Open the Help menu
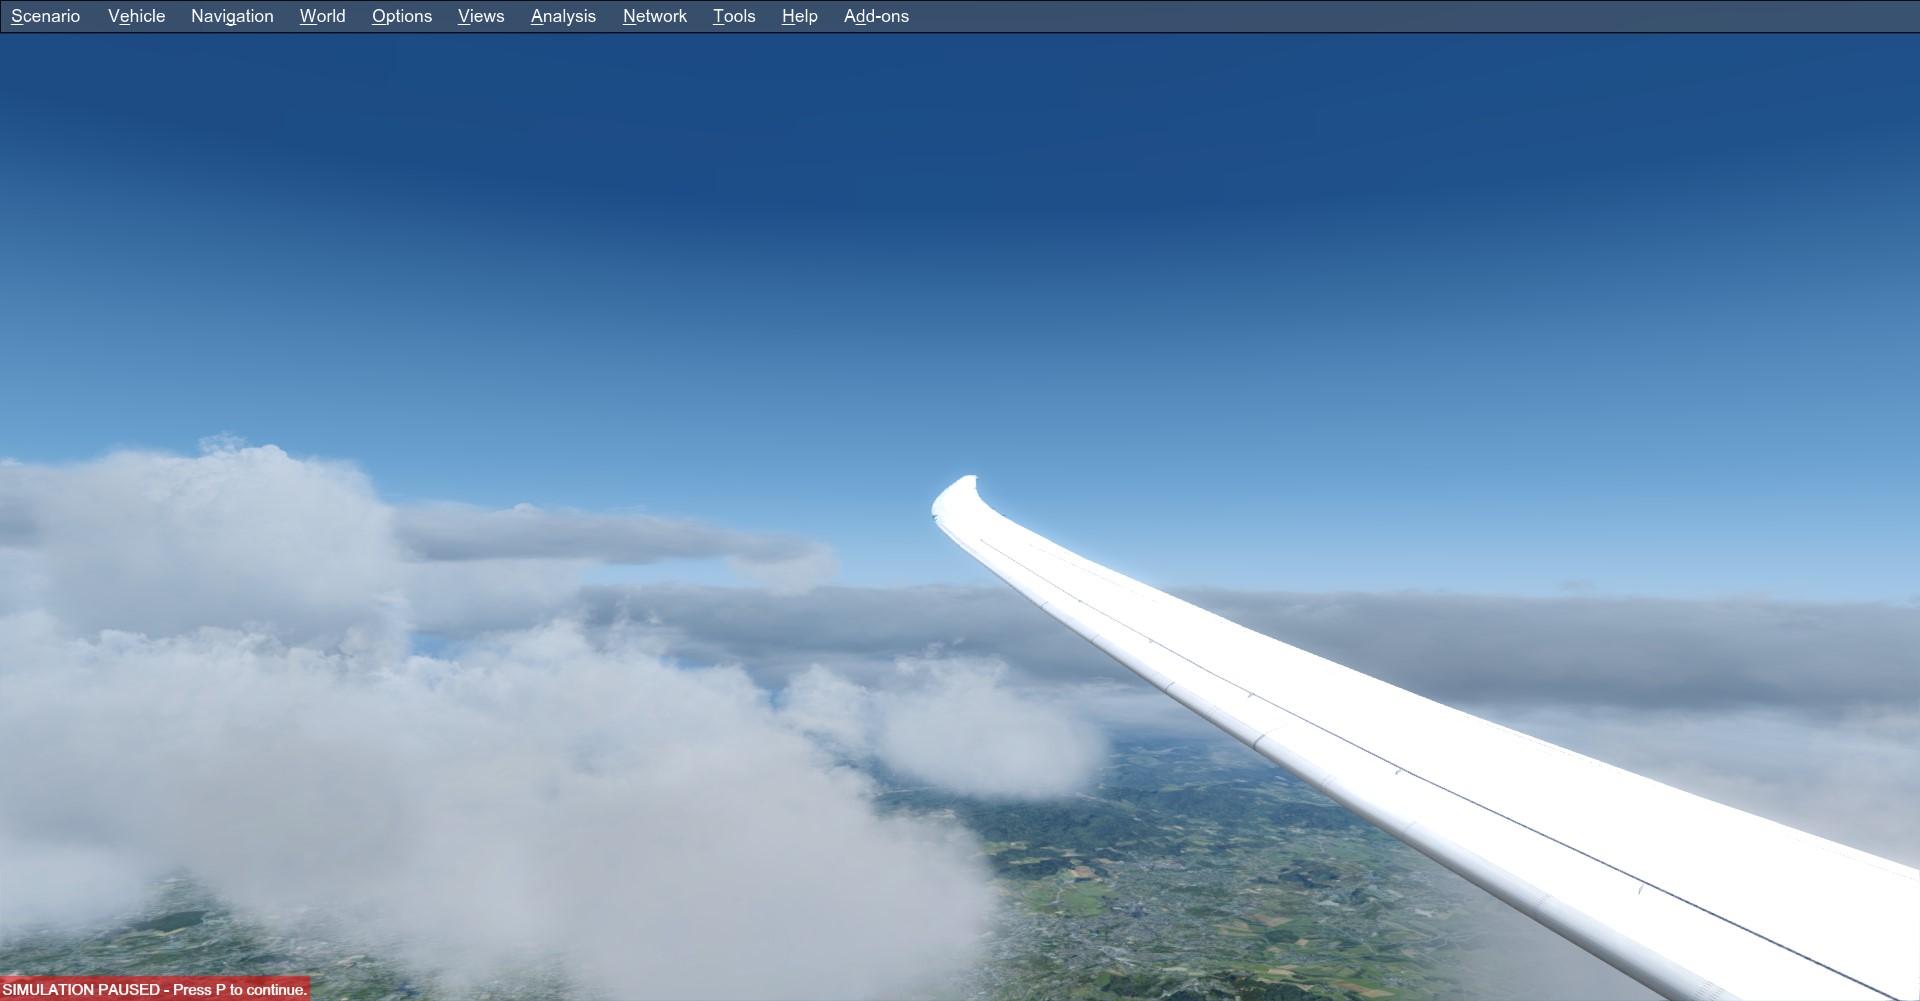The image size is (1920, 1001). pos(799,16)
